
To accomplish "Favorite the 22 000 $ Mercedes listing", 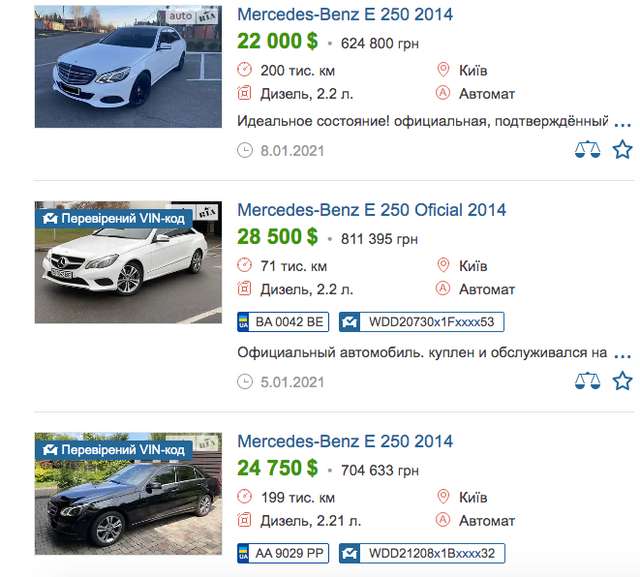I will [x=622, y=150].
